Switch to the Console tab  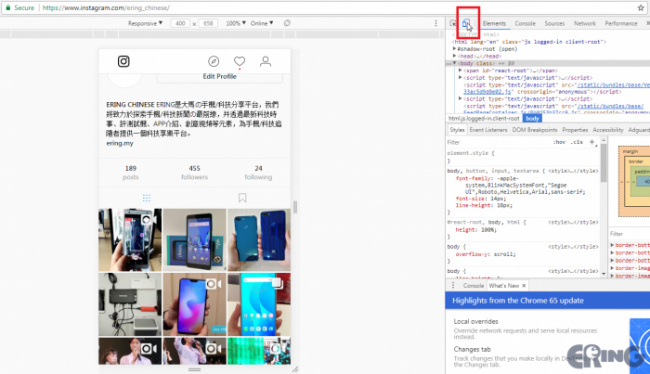pyautogui.click(x=525, y=24)
